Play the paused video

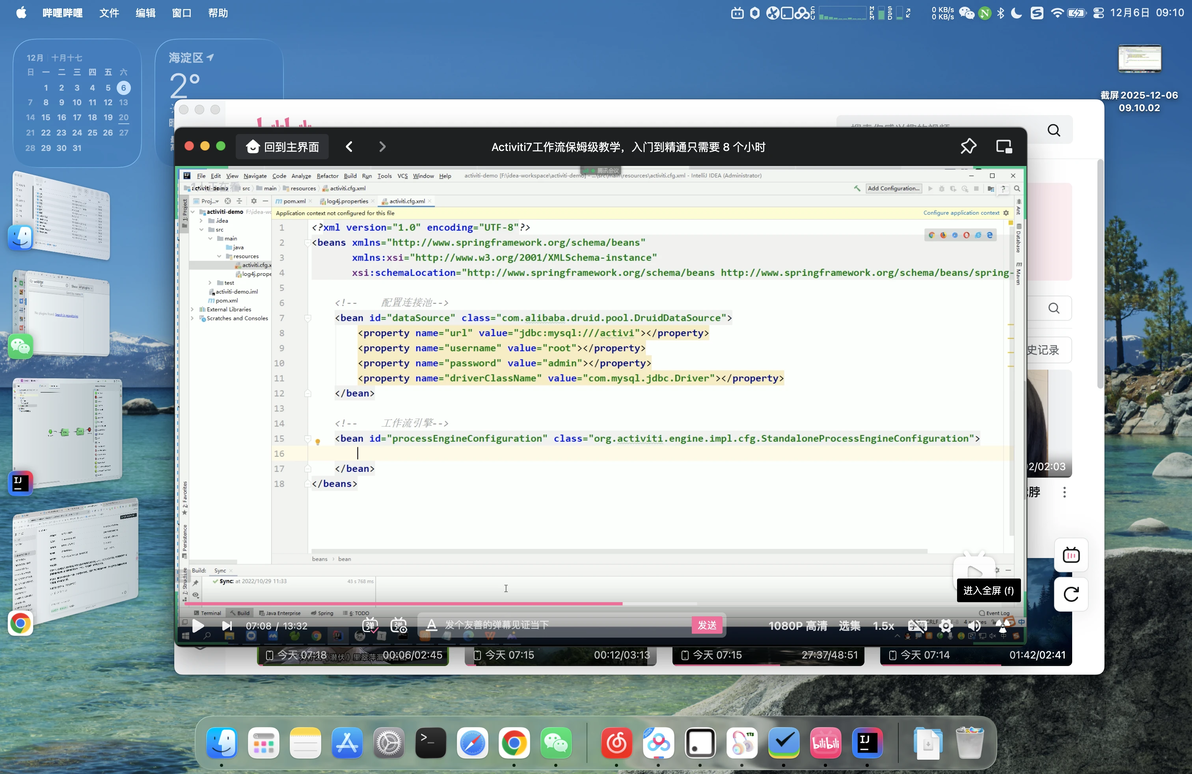pos(198,626)
